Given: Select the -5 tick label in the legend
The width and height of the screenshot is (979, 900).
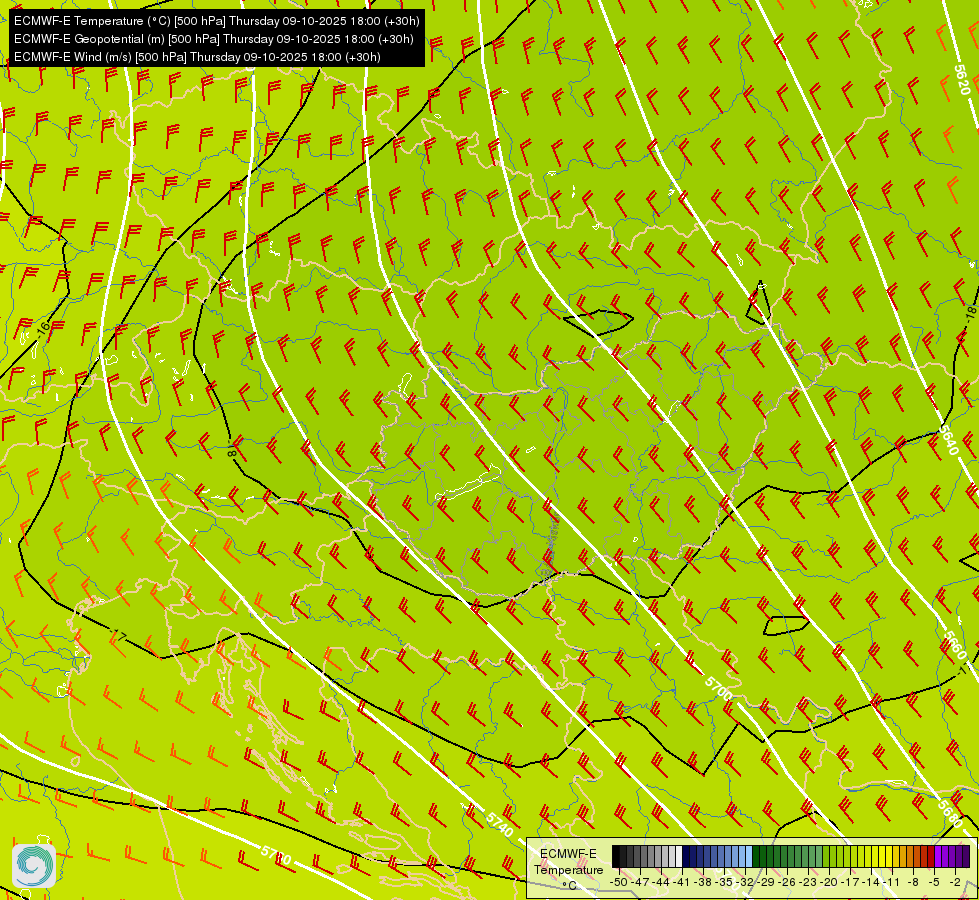Looking at the screenshot, I should 934,883.
